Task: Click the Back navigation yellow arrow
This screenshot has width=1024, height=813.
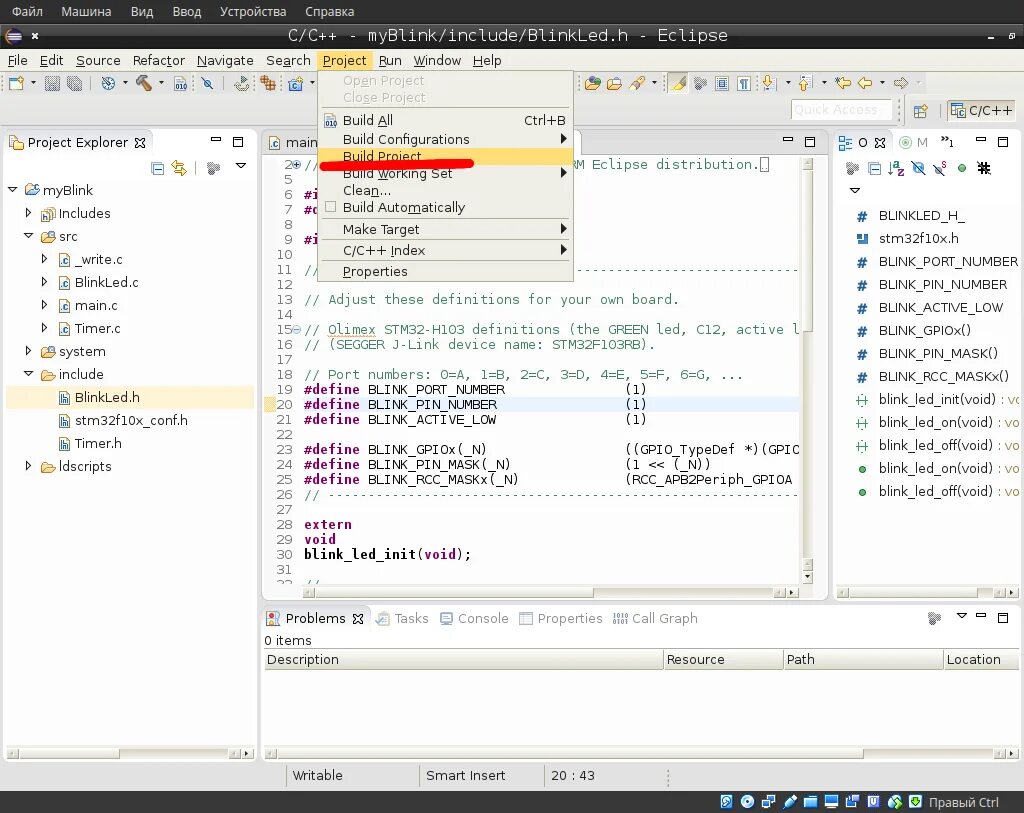Action: 865,83
